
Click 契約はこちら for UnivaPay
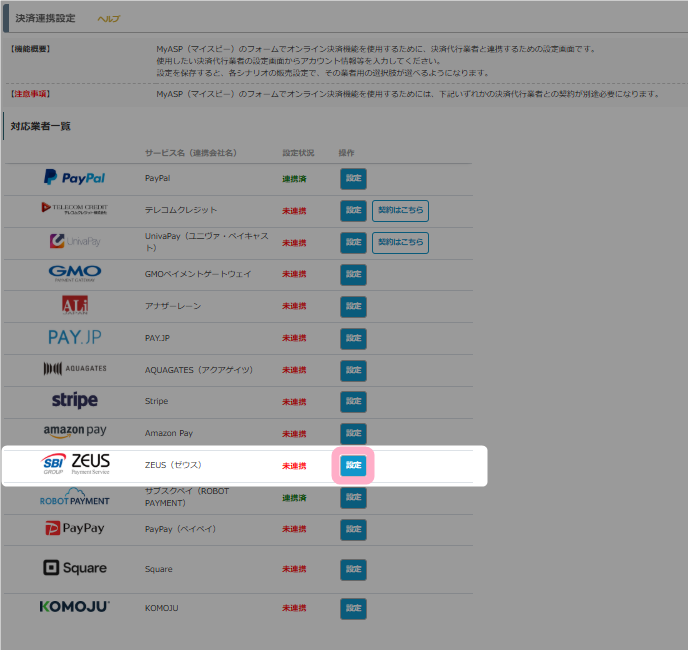400,242
